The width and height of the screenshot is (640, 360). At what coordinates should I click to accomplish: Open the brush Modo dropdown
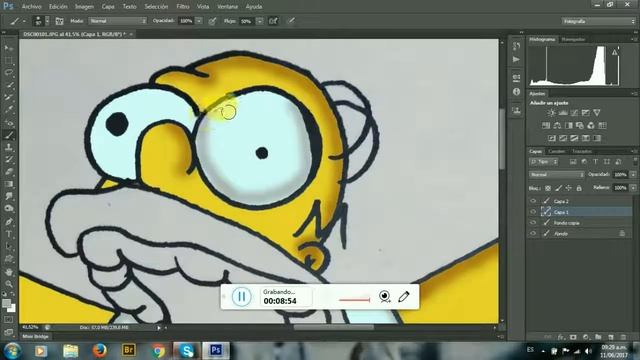(x=118, y=21)
